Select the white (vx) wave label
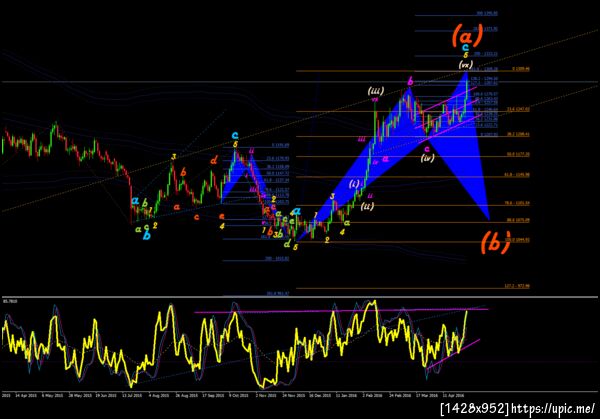The width and height of the screenshot is (600, 419). coord(466,64)
